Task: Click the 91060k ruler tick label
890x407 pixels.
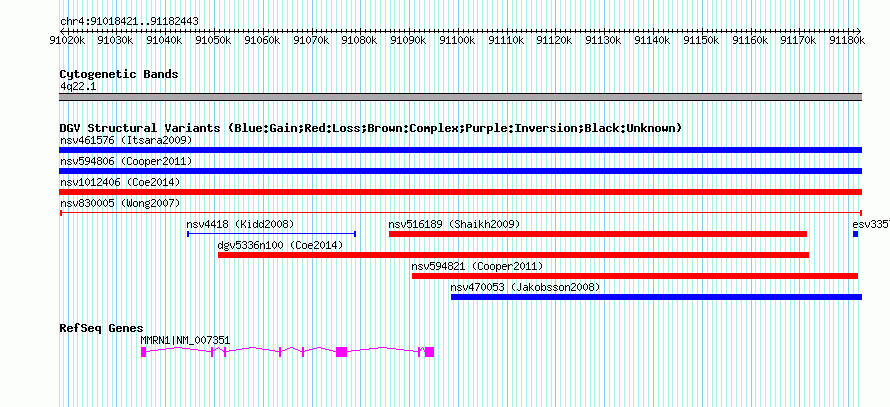Action: point(262,40)
